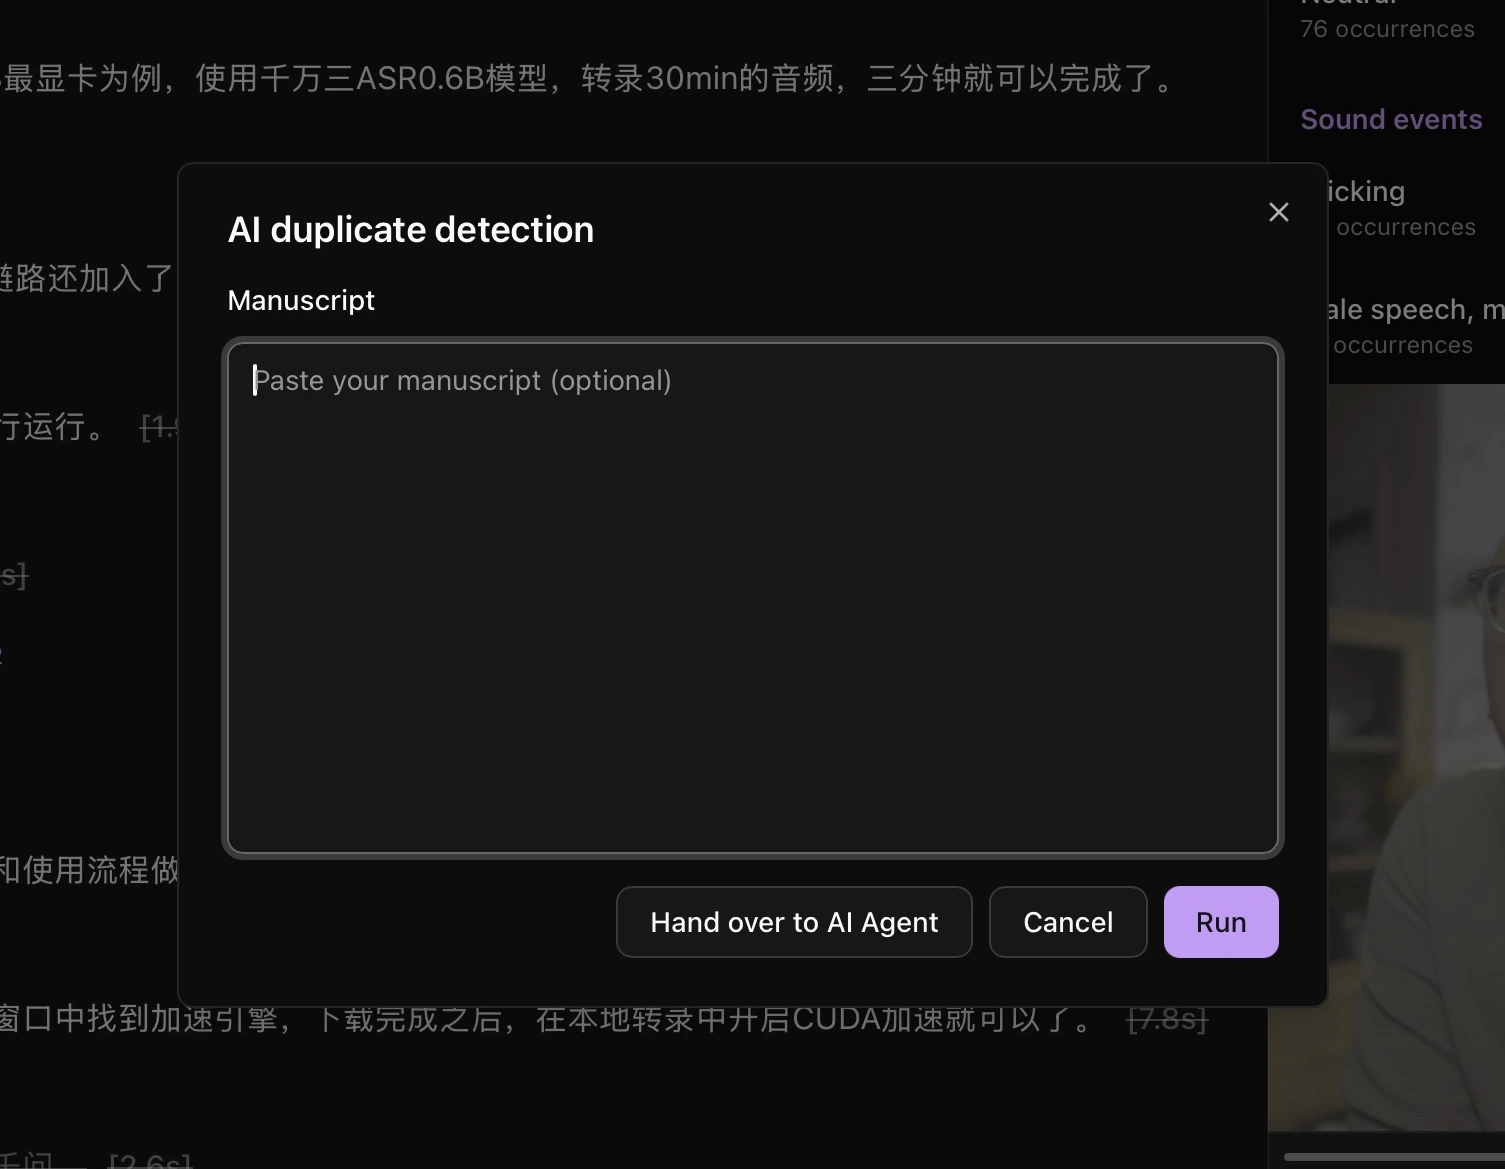
Task: Click the struck-through [7.8s] pause marker
Action: point(1167,1019)
